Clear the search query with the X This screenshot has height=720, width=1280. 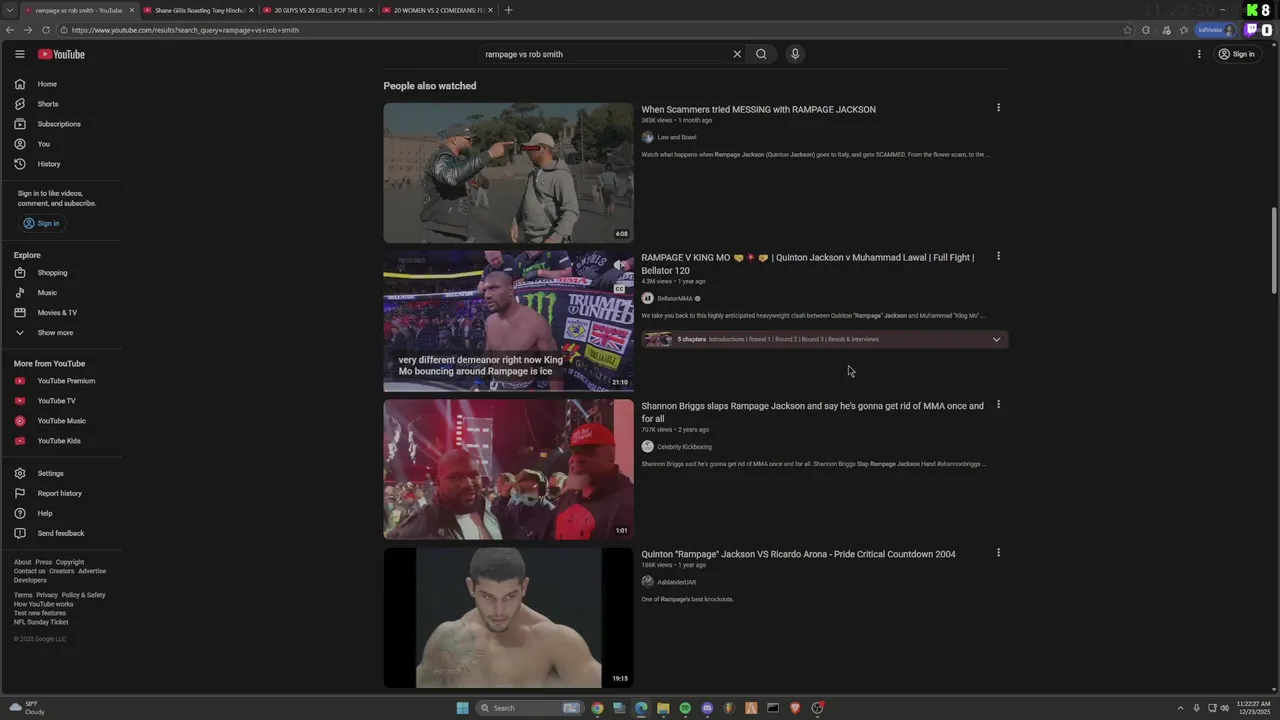tap(737, 54)
